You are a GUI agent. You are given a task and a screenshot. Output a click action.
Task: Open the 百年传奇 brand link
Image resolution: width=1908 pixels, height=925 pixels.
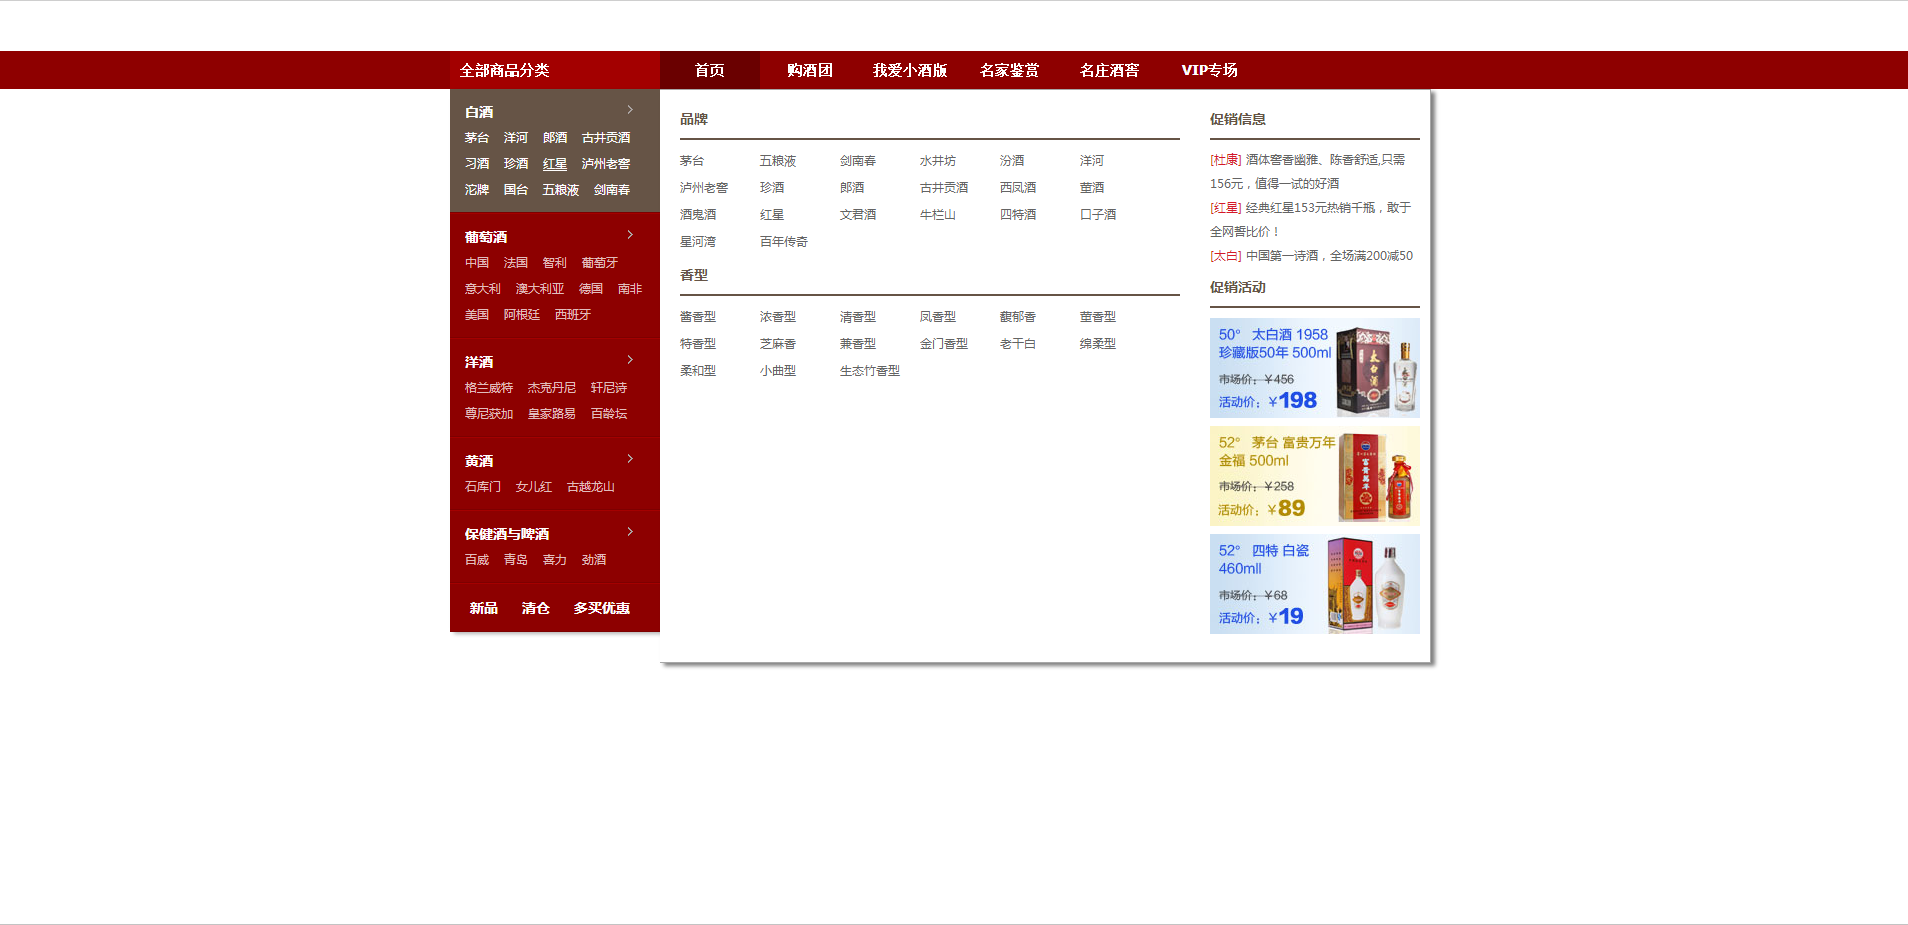click(x=784, y=242)
